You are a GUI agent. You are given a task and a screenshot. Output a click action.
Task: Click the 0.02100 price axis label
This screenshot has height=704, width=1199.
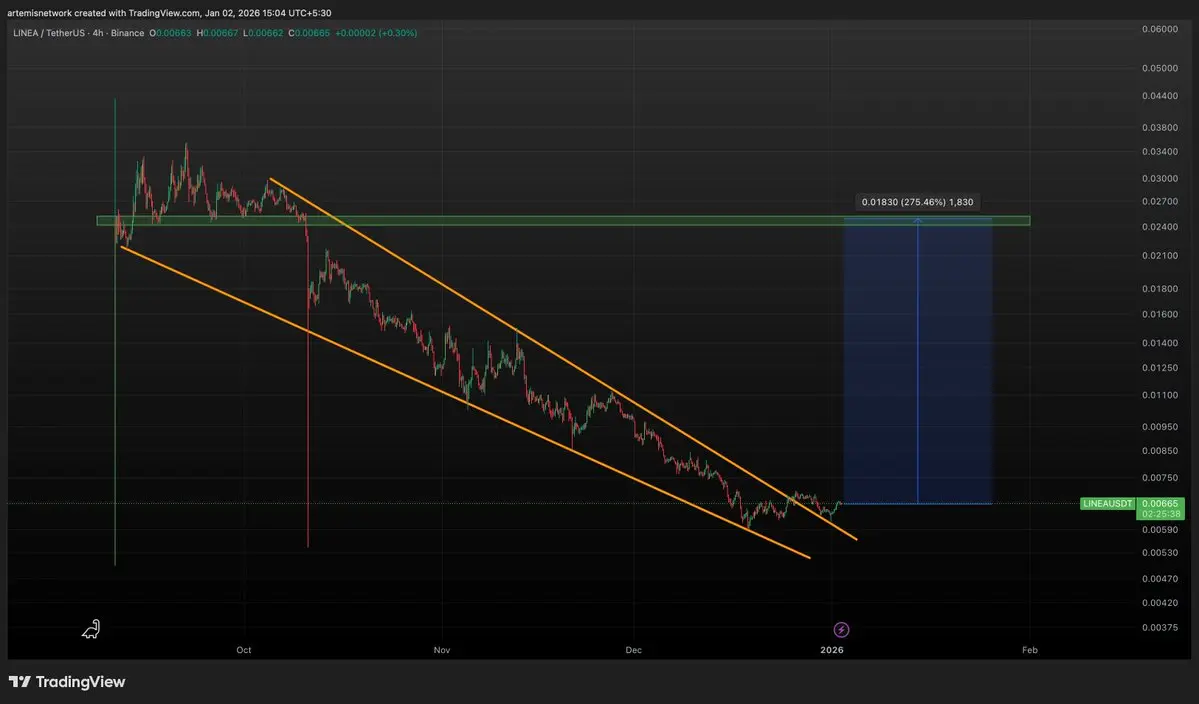[x=1160, y=255]
